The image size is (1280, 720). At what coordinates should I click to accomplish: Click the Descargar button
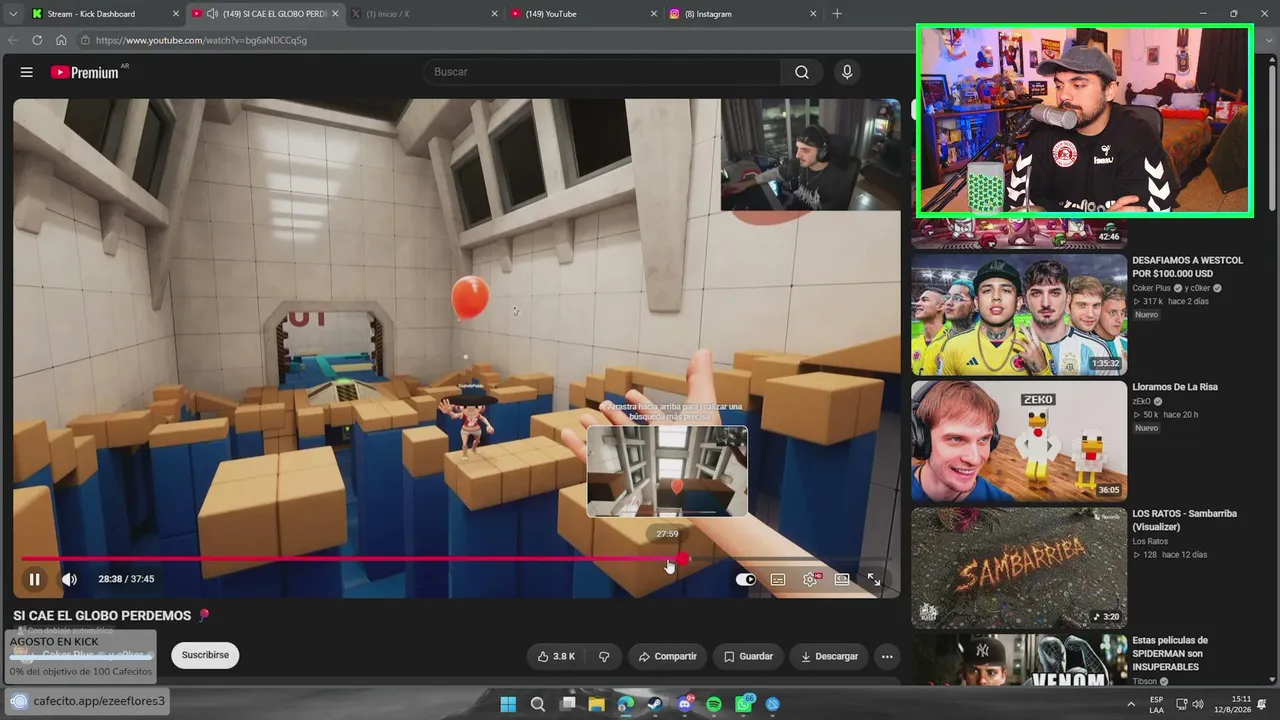pyautogui.click(x=829, y=656)
